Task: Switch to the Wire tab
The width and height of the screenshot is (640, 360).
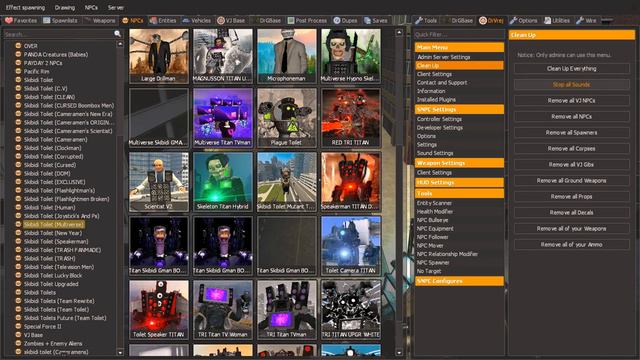Action: point(587,20)
